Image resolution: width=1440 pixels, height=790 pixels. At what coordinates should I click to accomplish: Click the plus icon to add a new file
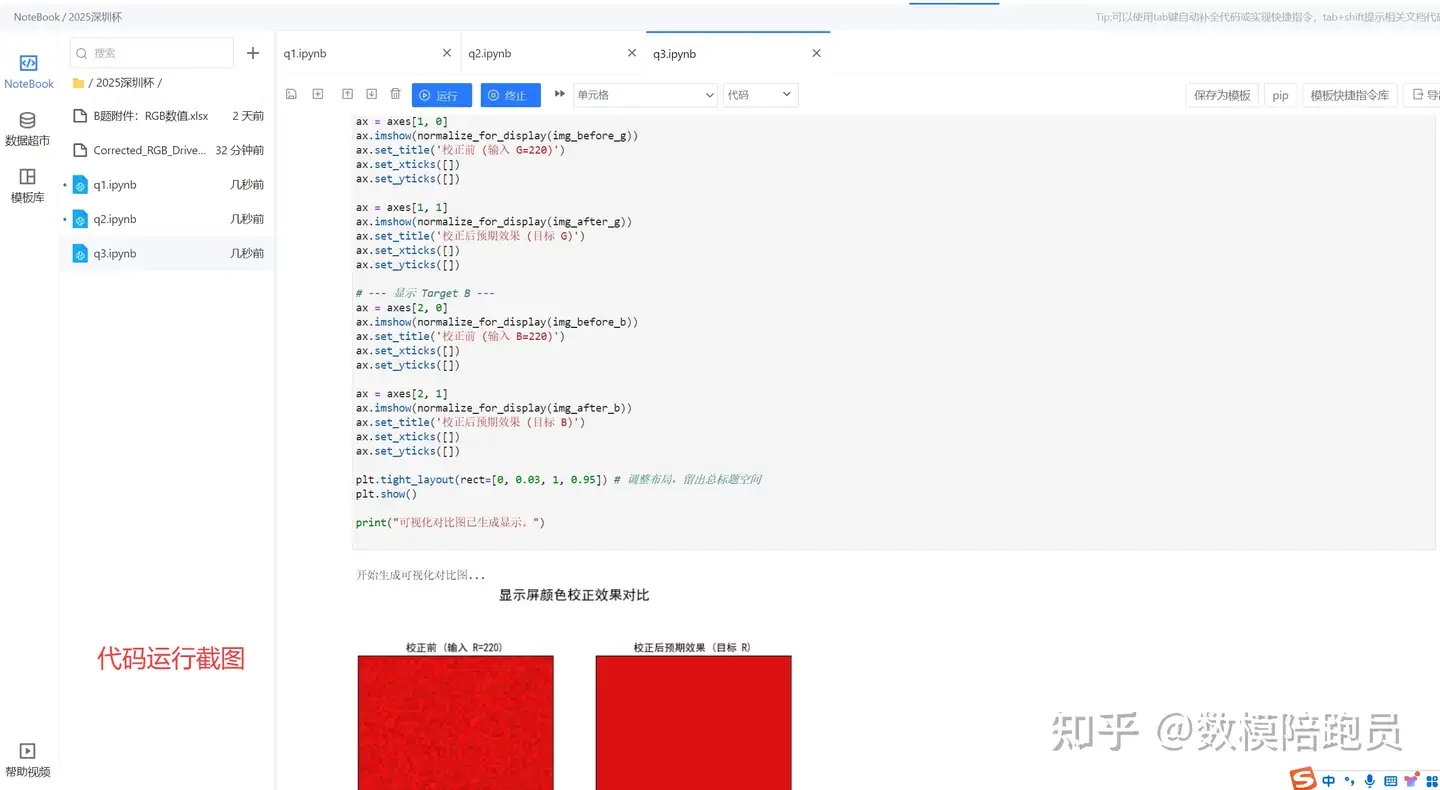[x=253, y=53]
